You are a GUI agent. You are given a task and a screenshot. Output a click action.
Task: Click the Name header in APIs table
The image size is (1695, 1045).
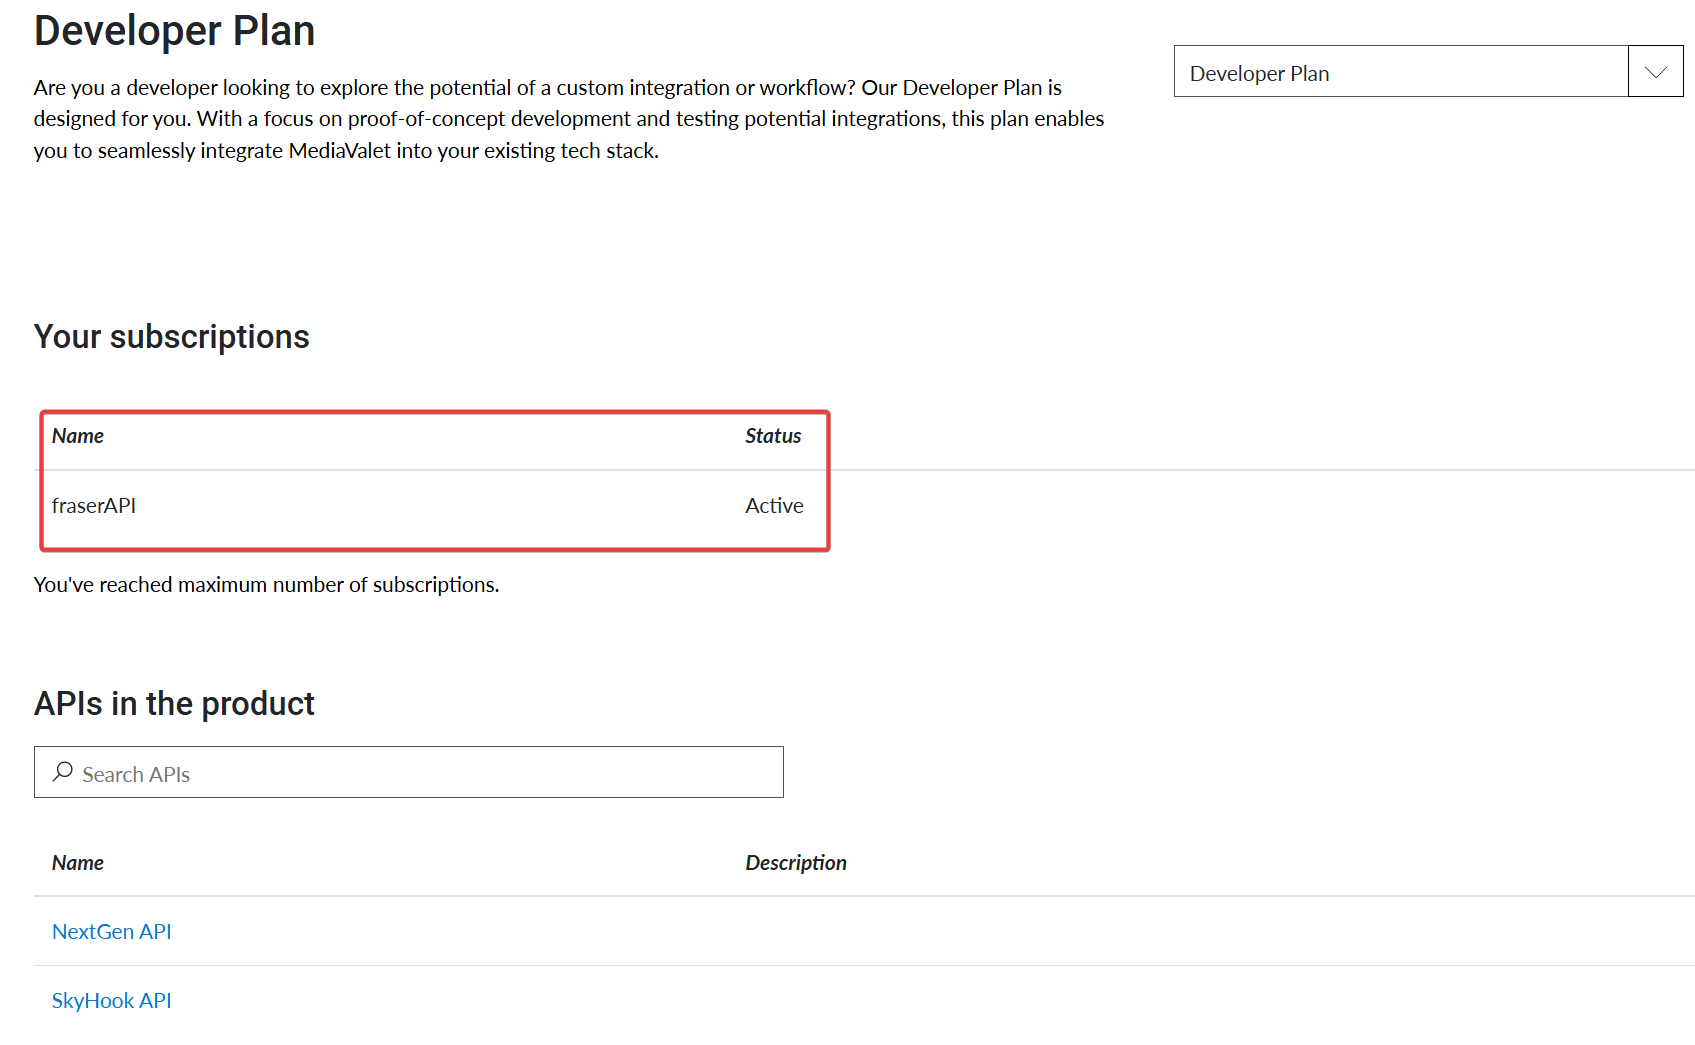tap(78, 863)
